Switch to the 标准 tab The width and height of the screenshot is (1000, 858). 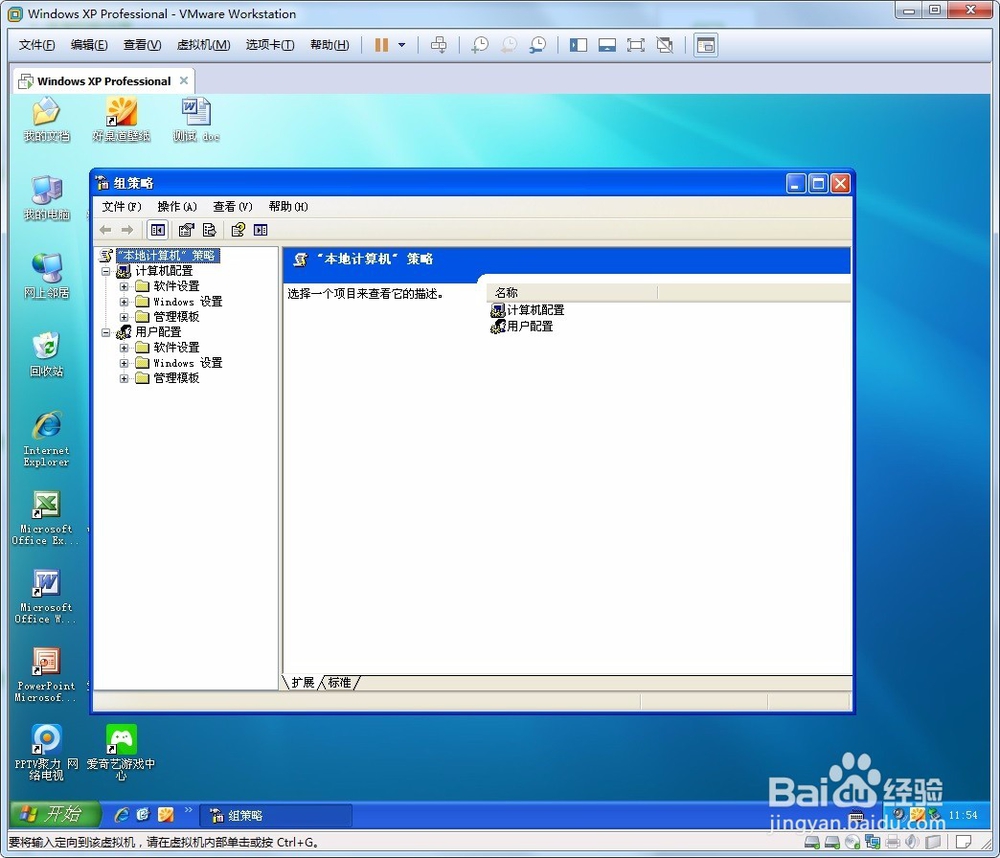tap(340, 683)
